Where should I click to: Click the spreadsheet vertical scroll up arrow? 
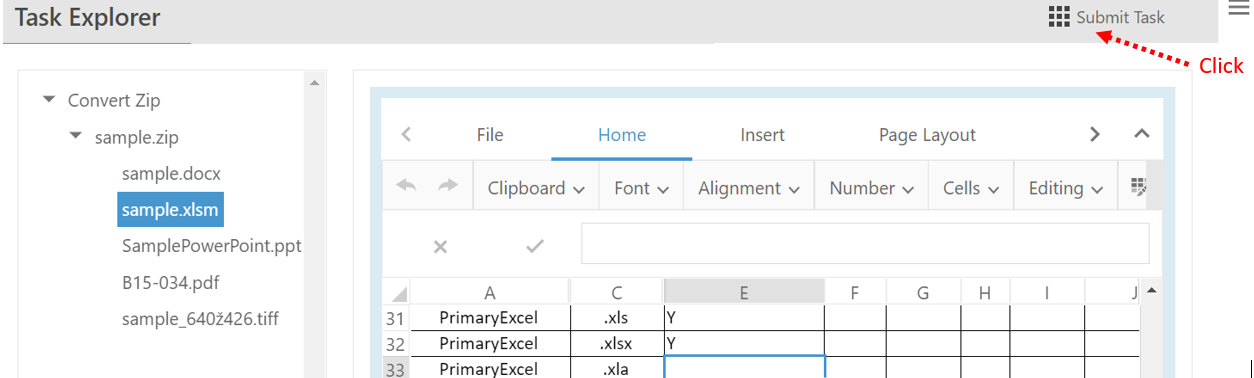(1151, 291)
